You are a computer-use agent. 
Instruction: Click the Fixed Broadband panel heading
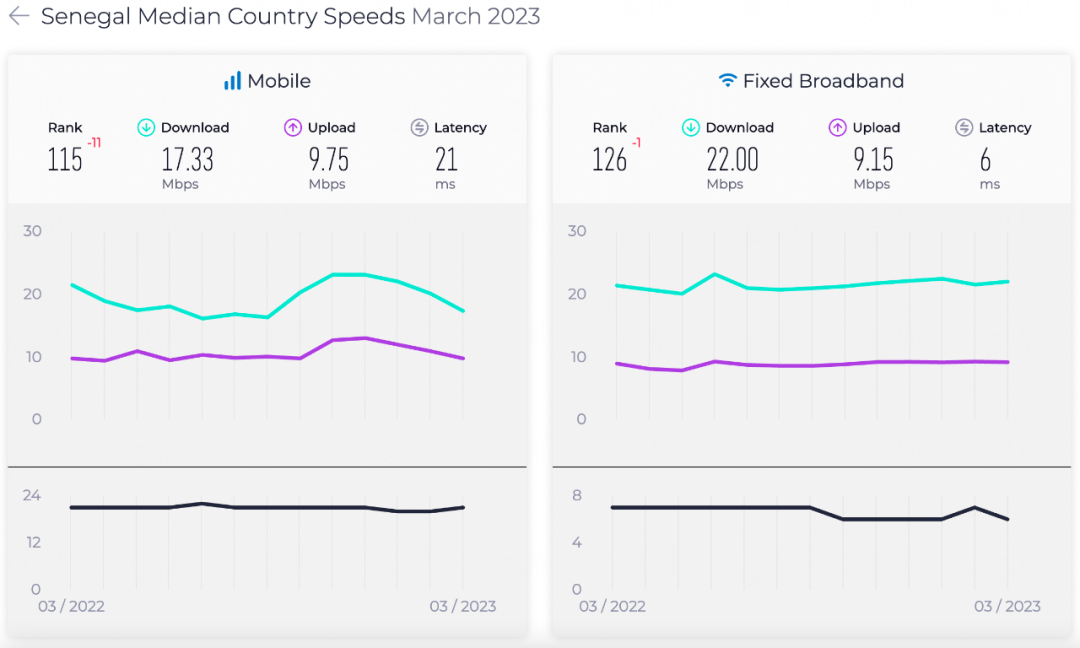pyautogui.click(x=822, y=81)
